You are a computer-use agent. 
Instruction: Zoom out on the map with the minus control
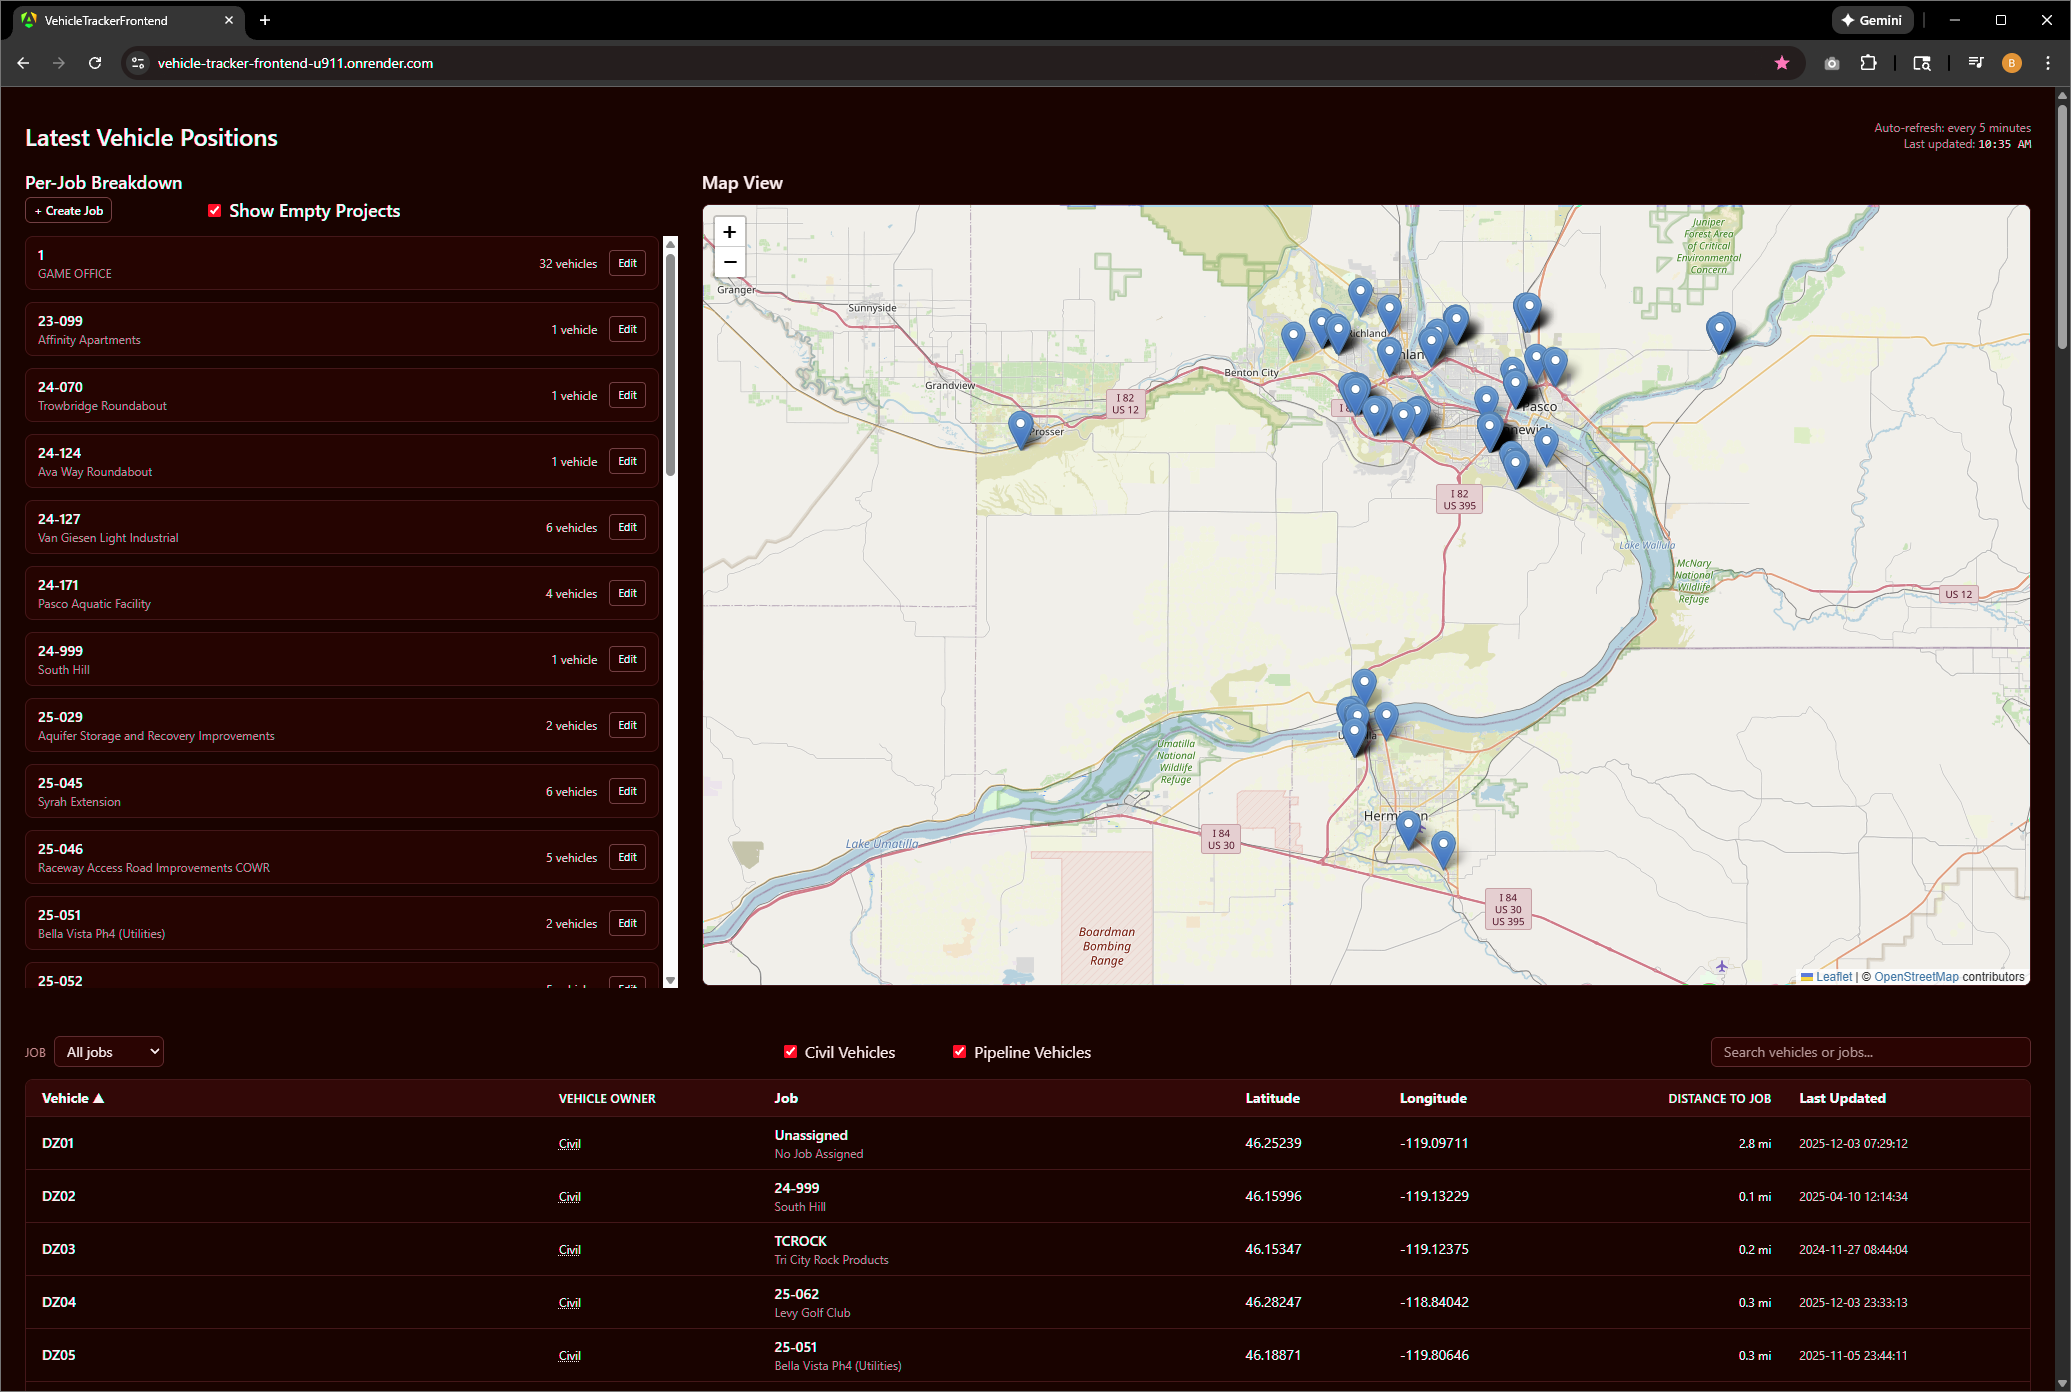coord(729,262)
